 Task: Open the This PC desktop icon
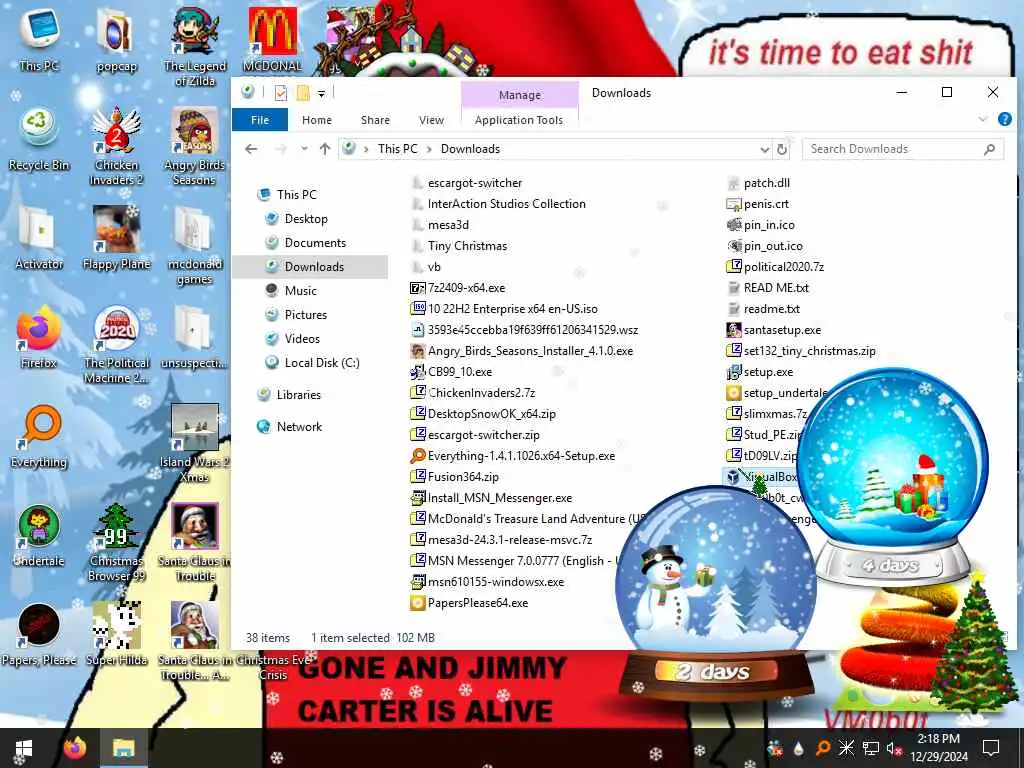tap(39, 38)
